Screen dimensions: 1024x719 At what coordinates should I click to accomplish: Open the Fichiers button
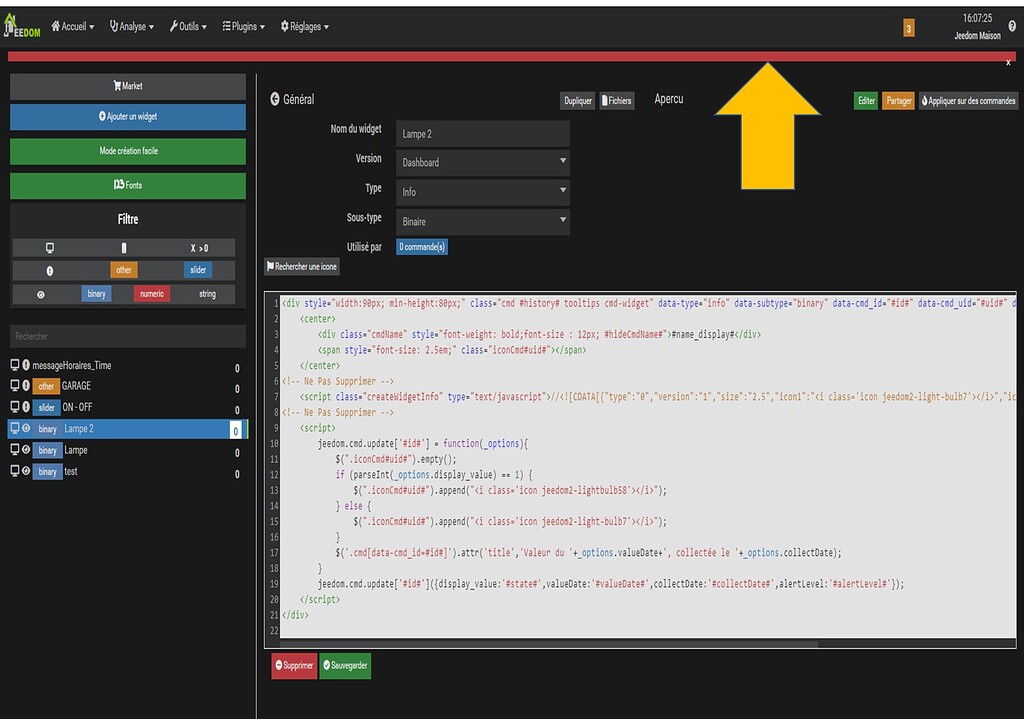(616, 101)
